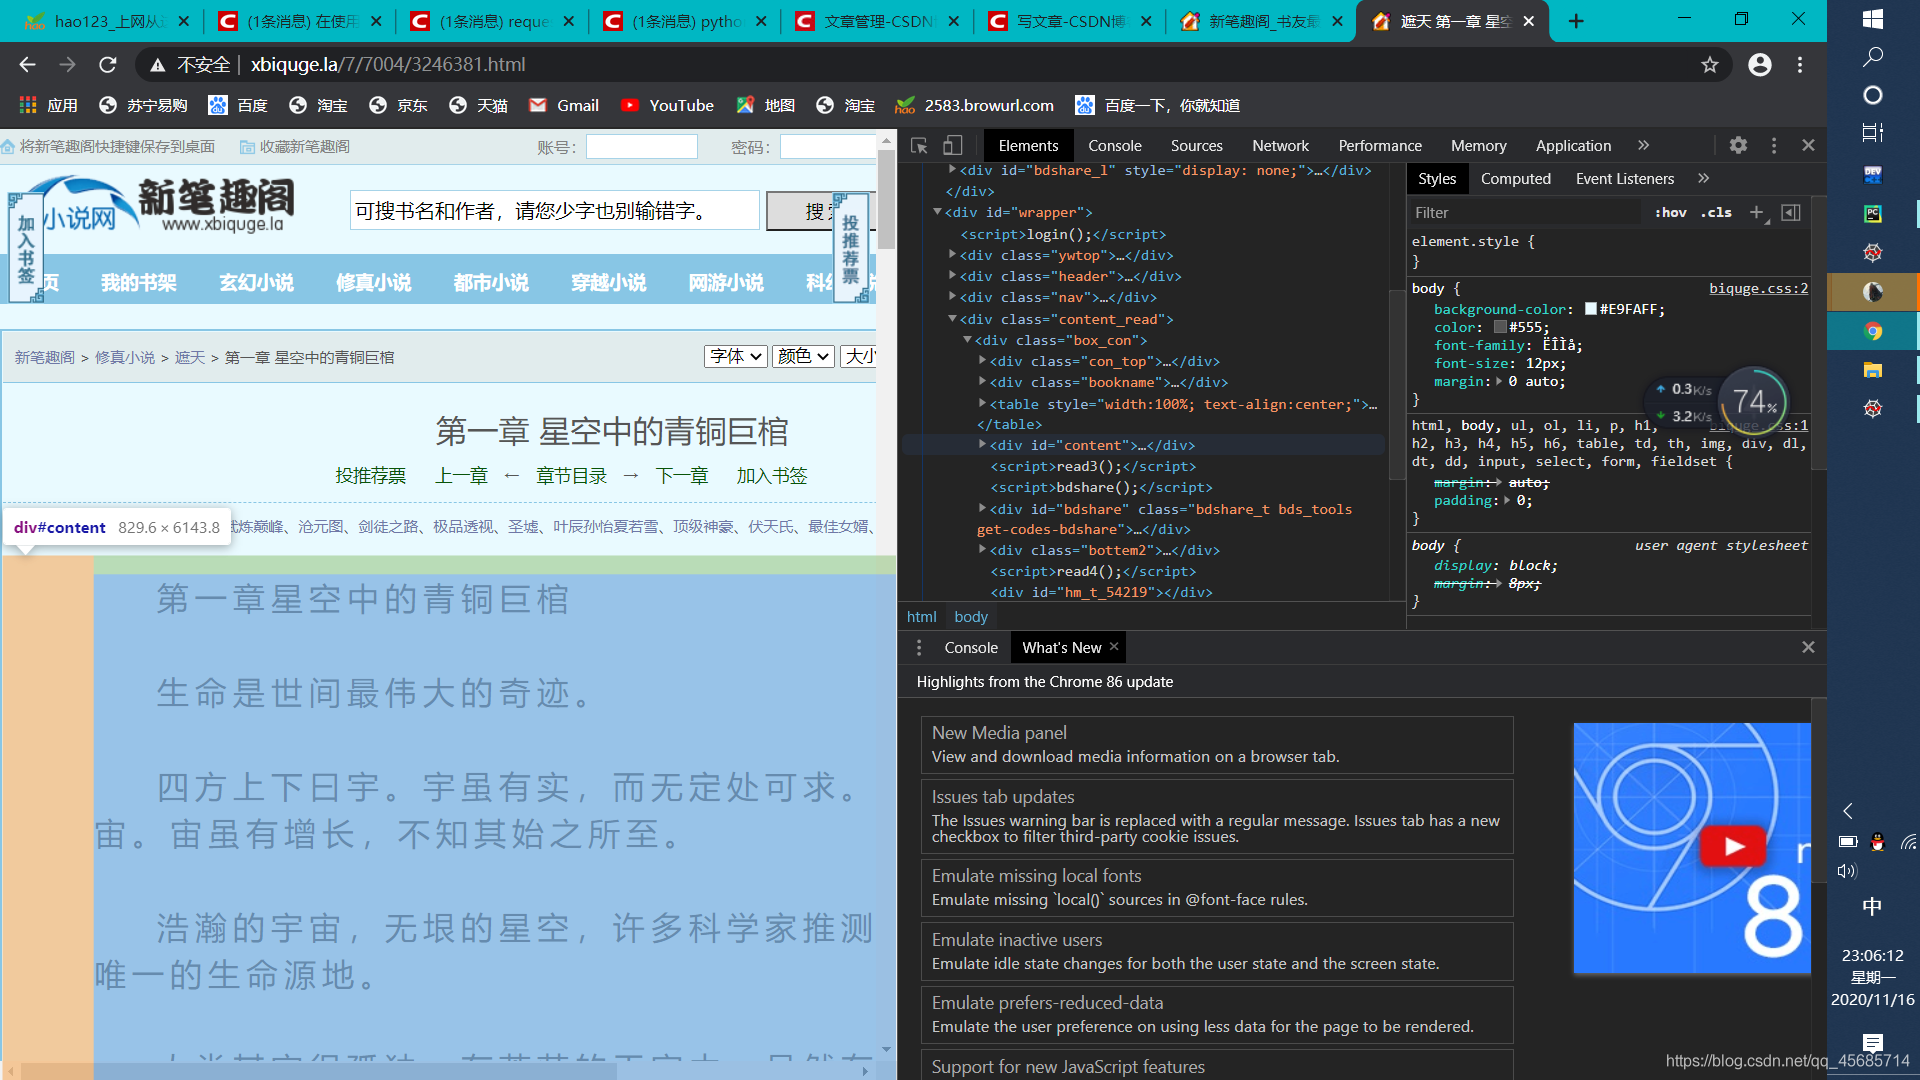Close the DevTools bottom drawer
Image resolution: width=1920 pixels, height=1080 pixels.
pos(1808,648)
